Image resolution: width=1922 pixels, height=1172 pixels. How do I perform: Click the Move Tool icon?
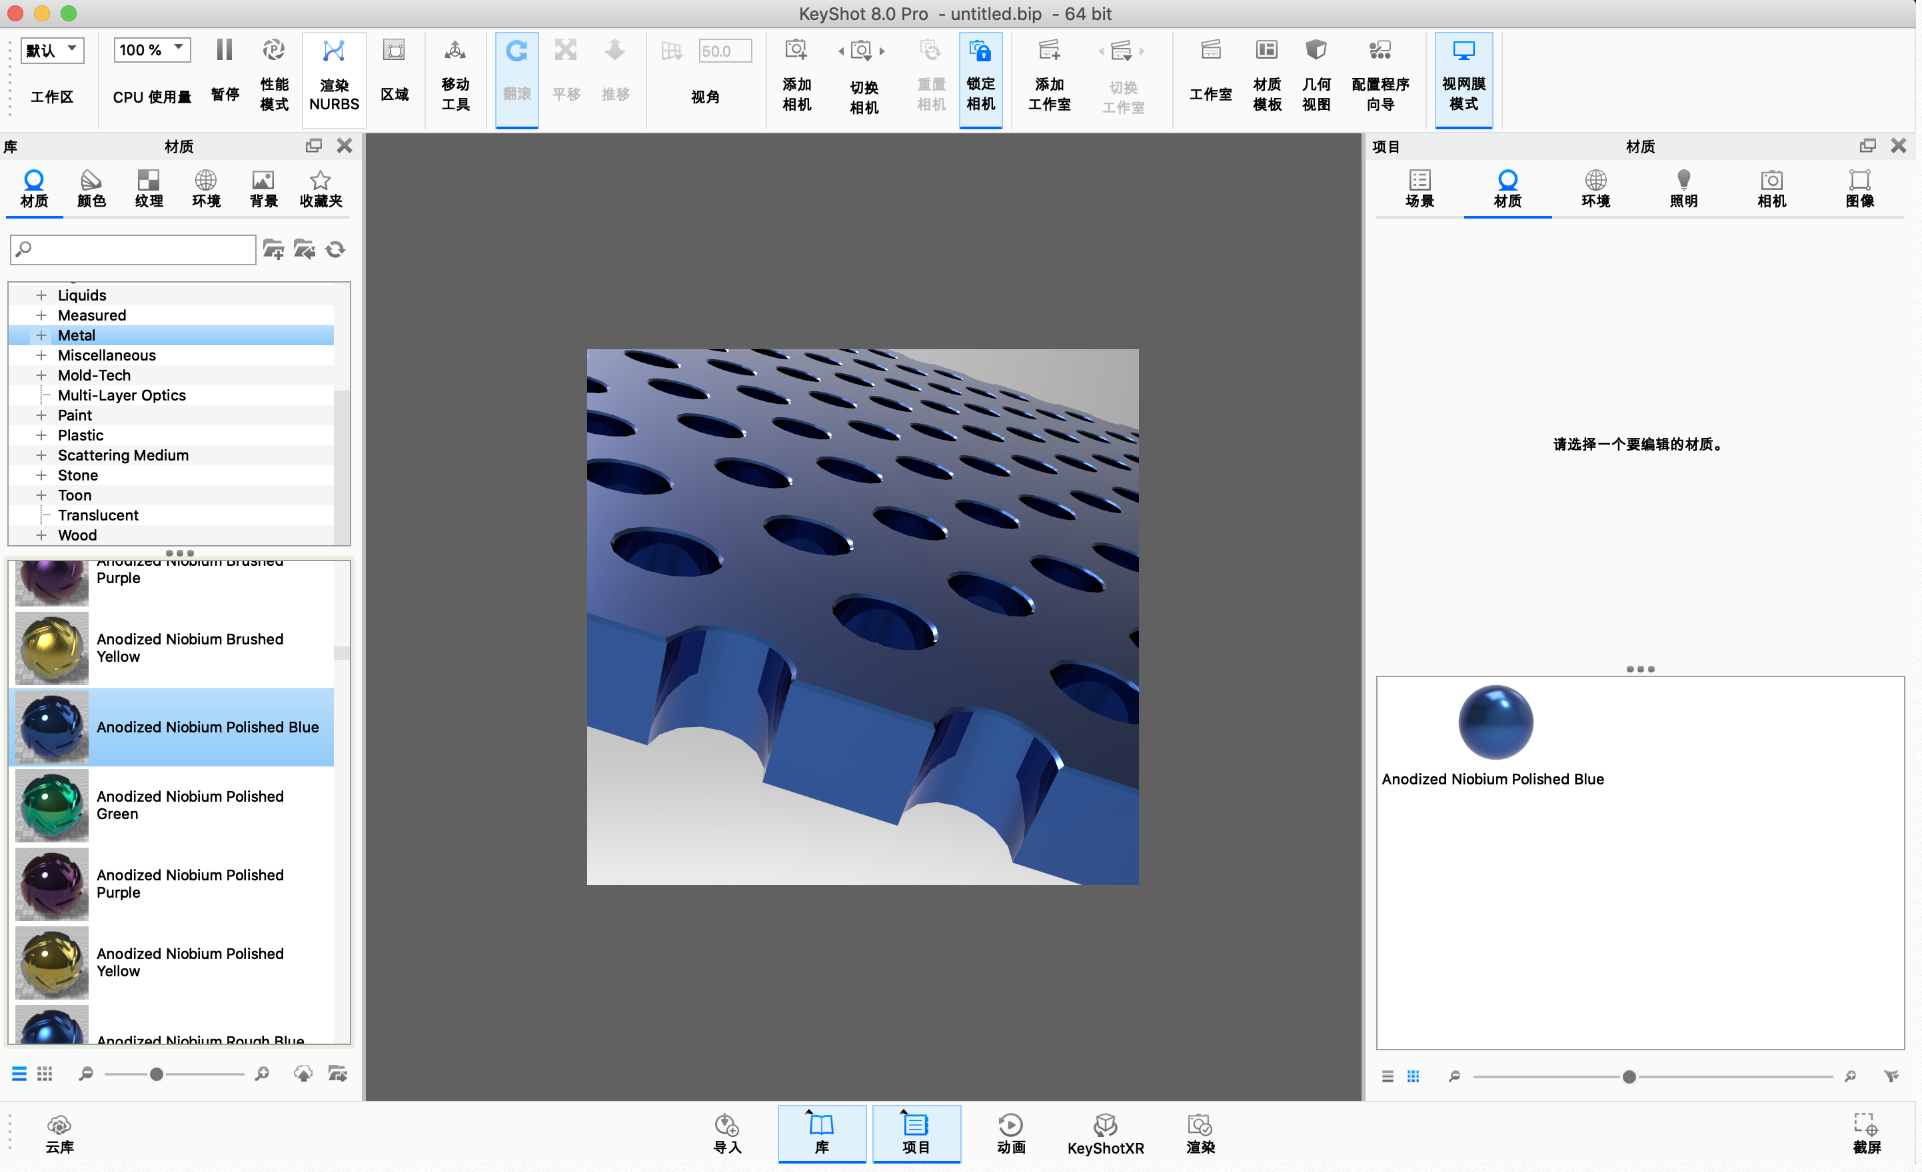coord(455,75)
